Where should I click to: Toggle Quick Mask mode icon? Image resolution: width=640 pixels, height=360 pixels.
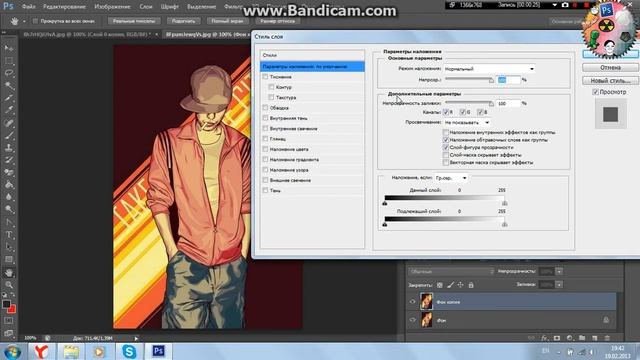[9, 321]
